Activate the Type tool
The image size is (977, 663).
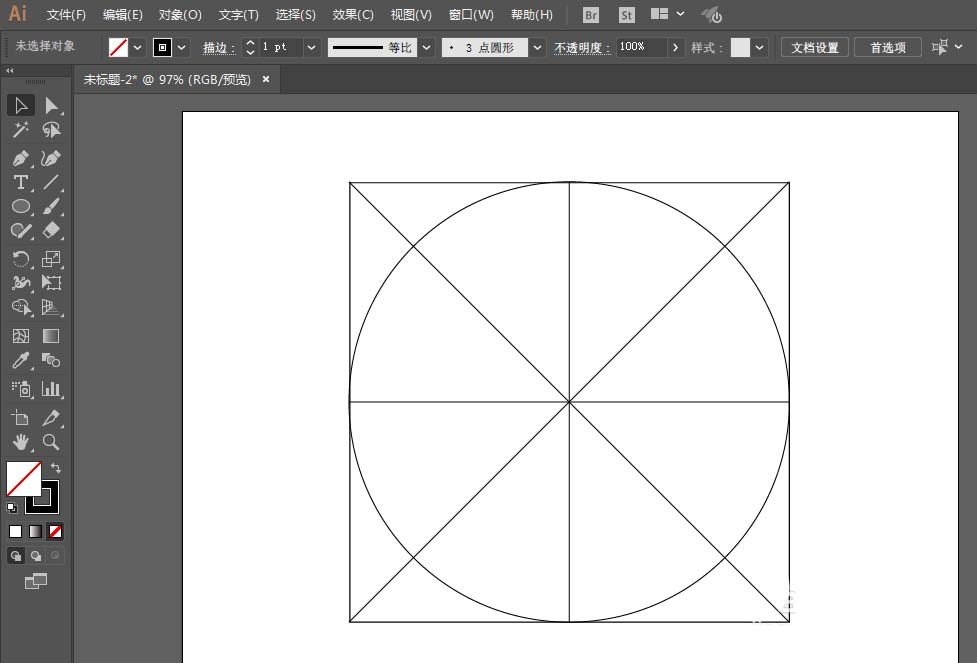pos(21,182)
